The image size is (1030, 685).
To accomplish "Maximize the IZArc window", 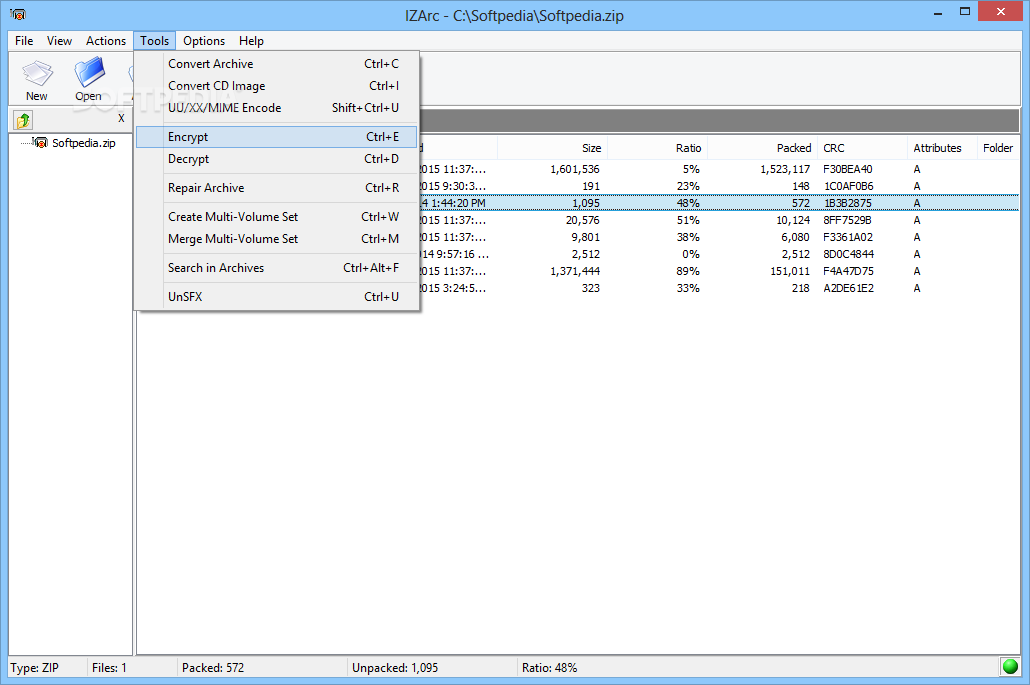I will [x=964, y=12].
